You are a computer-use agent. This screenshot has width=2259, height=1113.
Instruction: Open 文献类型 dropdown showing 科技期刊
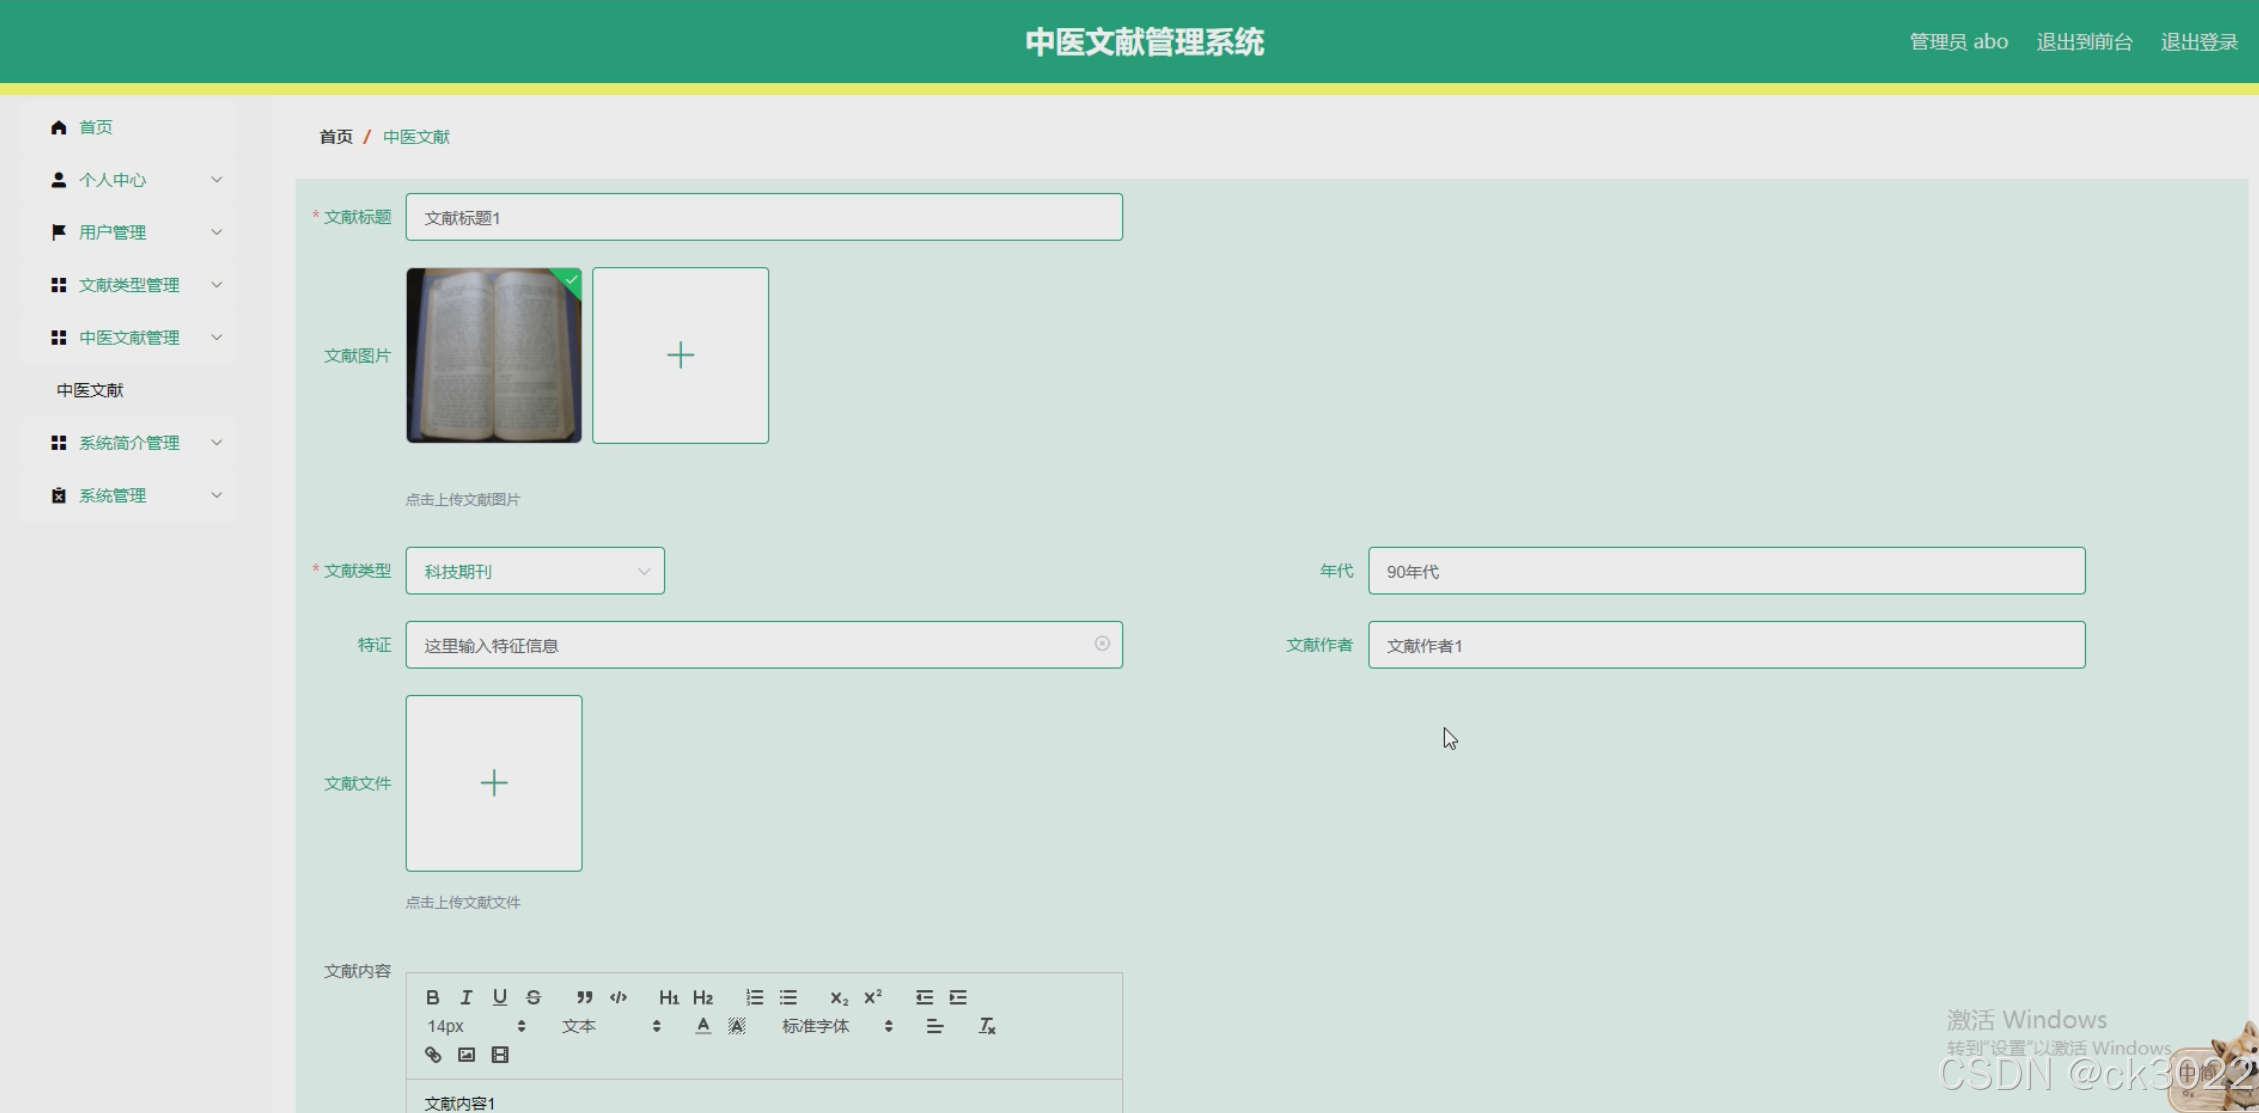tap(535, 571)
